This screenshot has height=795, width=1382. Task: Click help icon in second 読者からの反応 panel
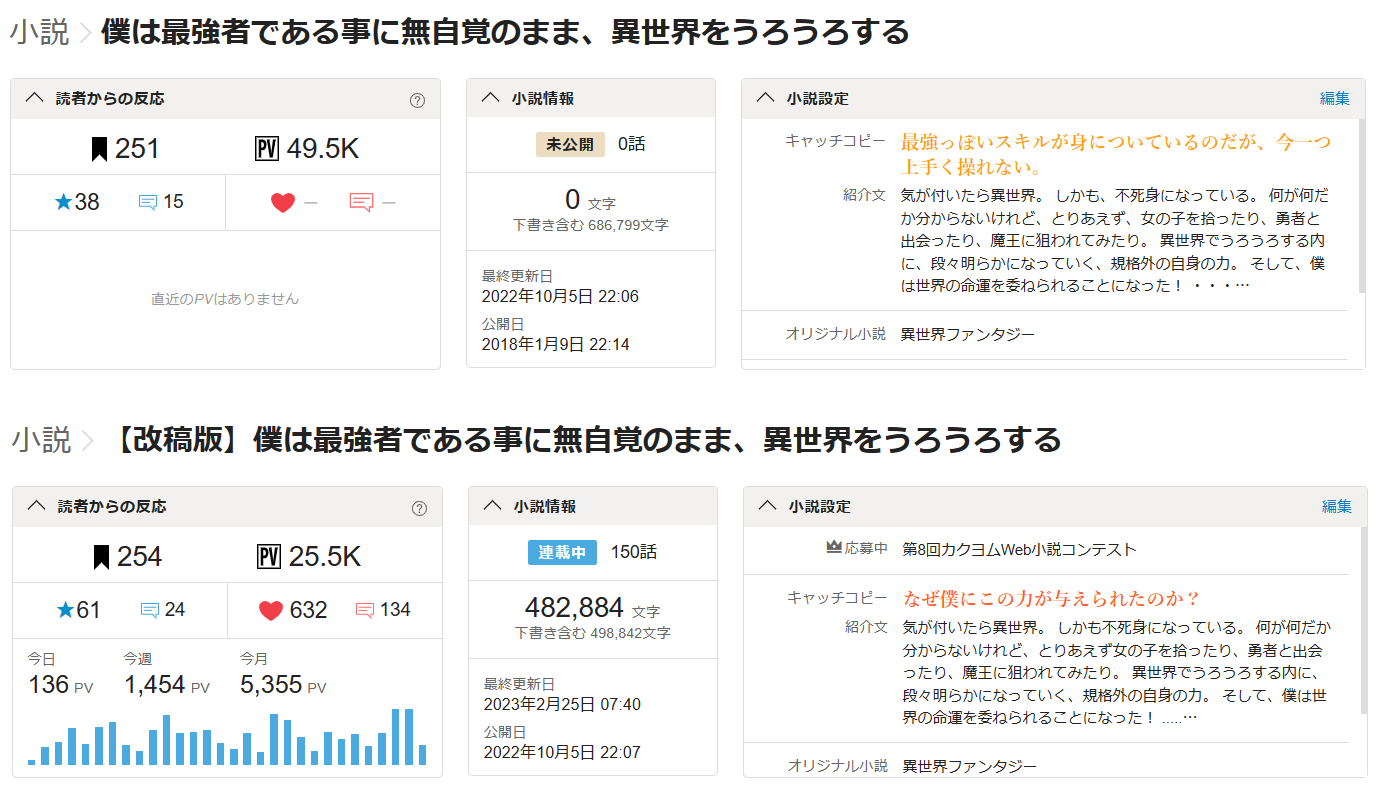(420, 508)
